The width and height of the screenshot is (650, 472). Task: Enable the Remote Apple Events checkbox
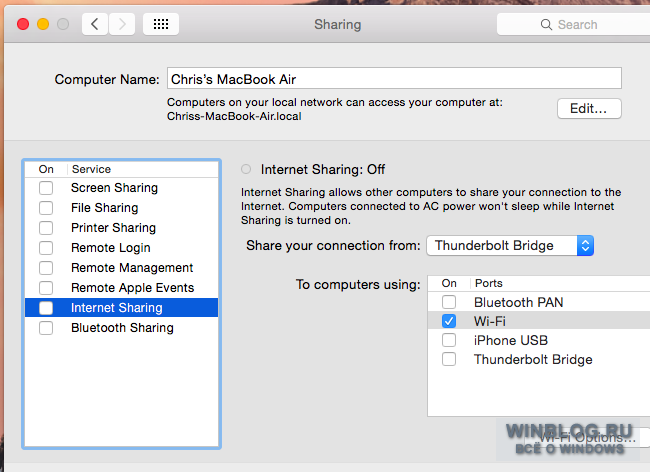point(46,288)
